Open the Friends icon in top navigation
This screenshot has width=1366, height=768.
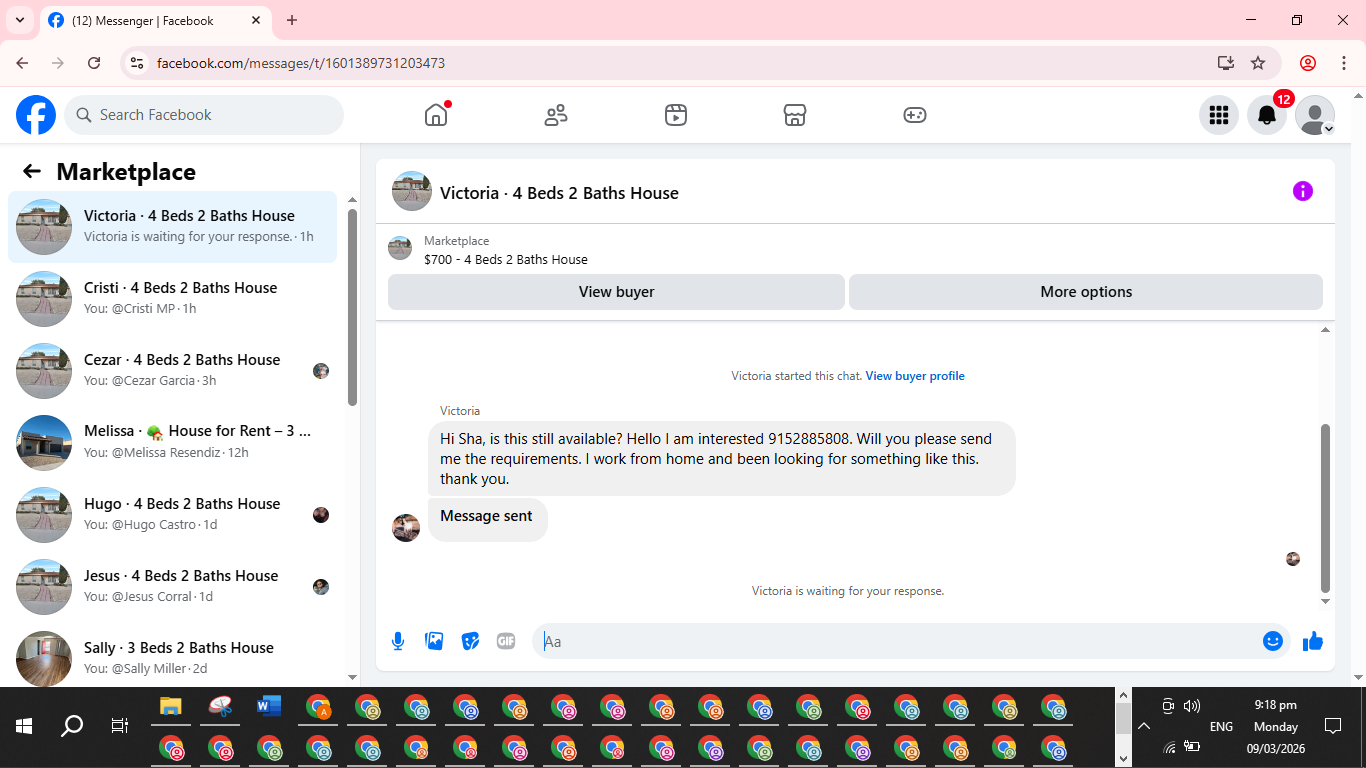(x=556, y=115)
